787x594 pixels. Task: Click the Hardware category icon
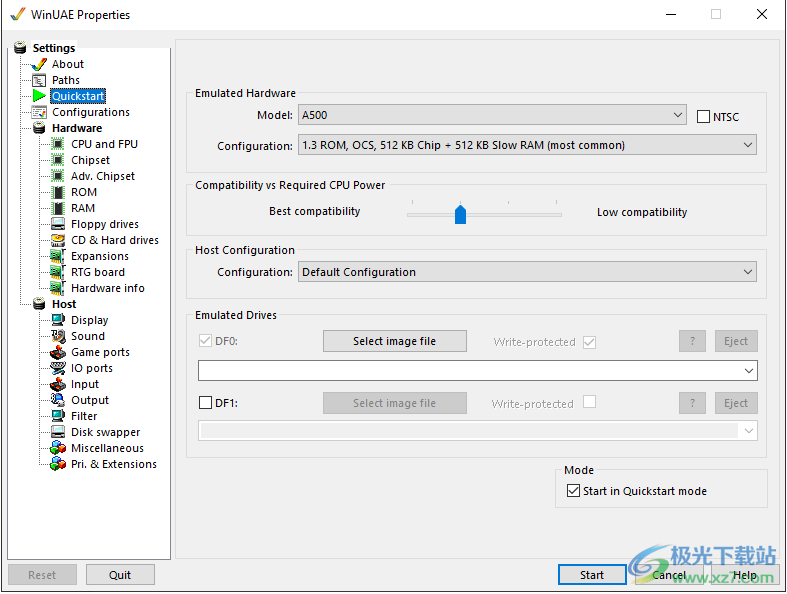point(39,128)
